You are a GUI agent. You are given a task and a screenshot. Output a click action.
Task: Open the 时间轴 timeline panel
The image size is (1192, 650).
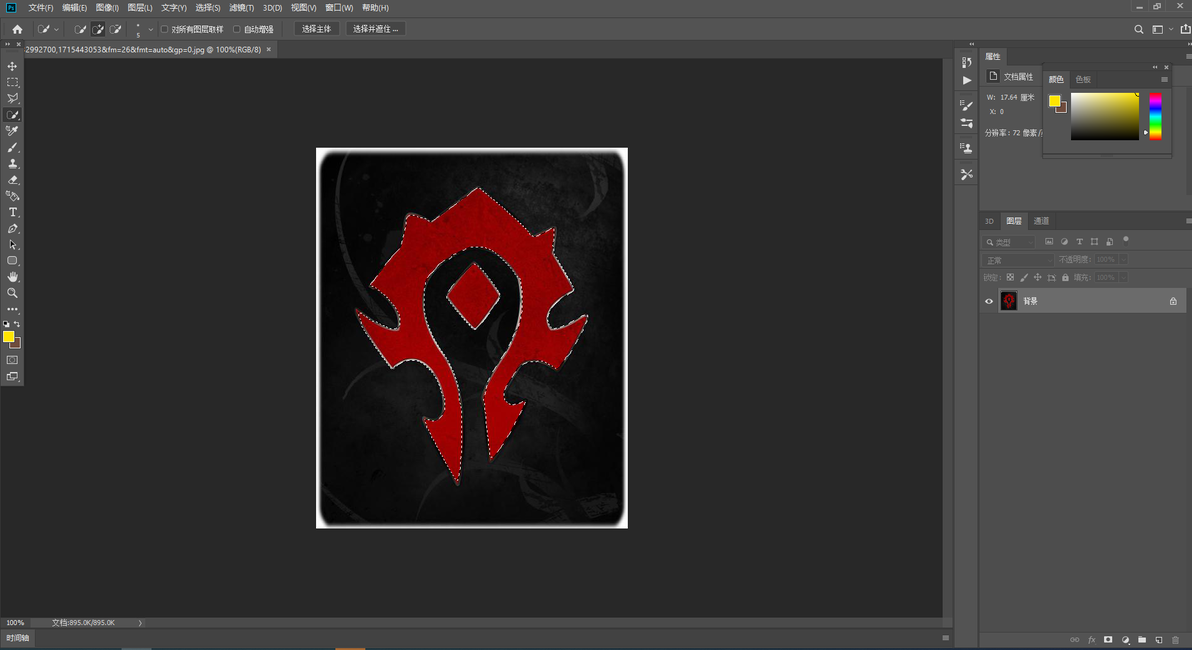point(17,638)
